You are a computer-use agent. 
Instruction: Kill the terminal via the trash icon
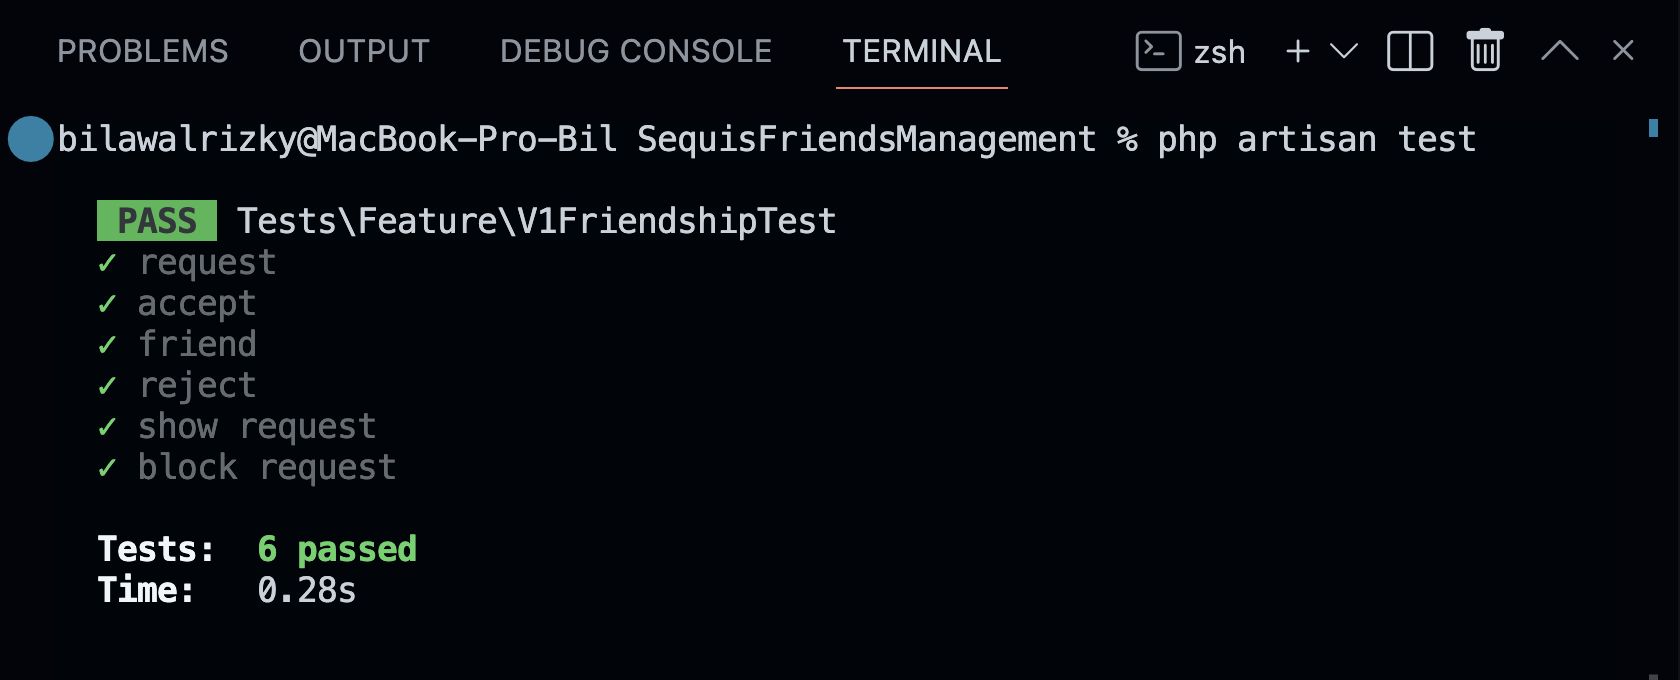pyautogui.click(x=1484, y=50)
